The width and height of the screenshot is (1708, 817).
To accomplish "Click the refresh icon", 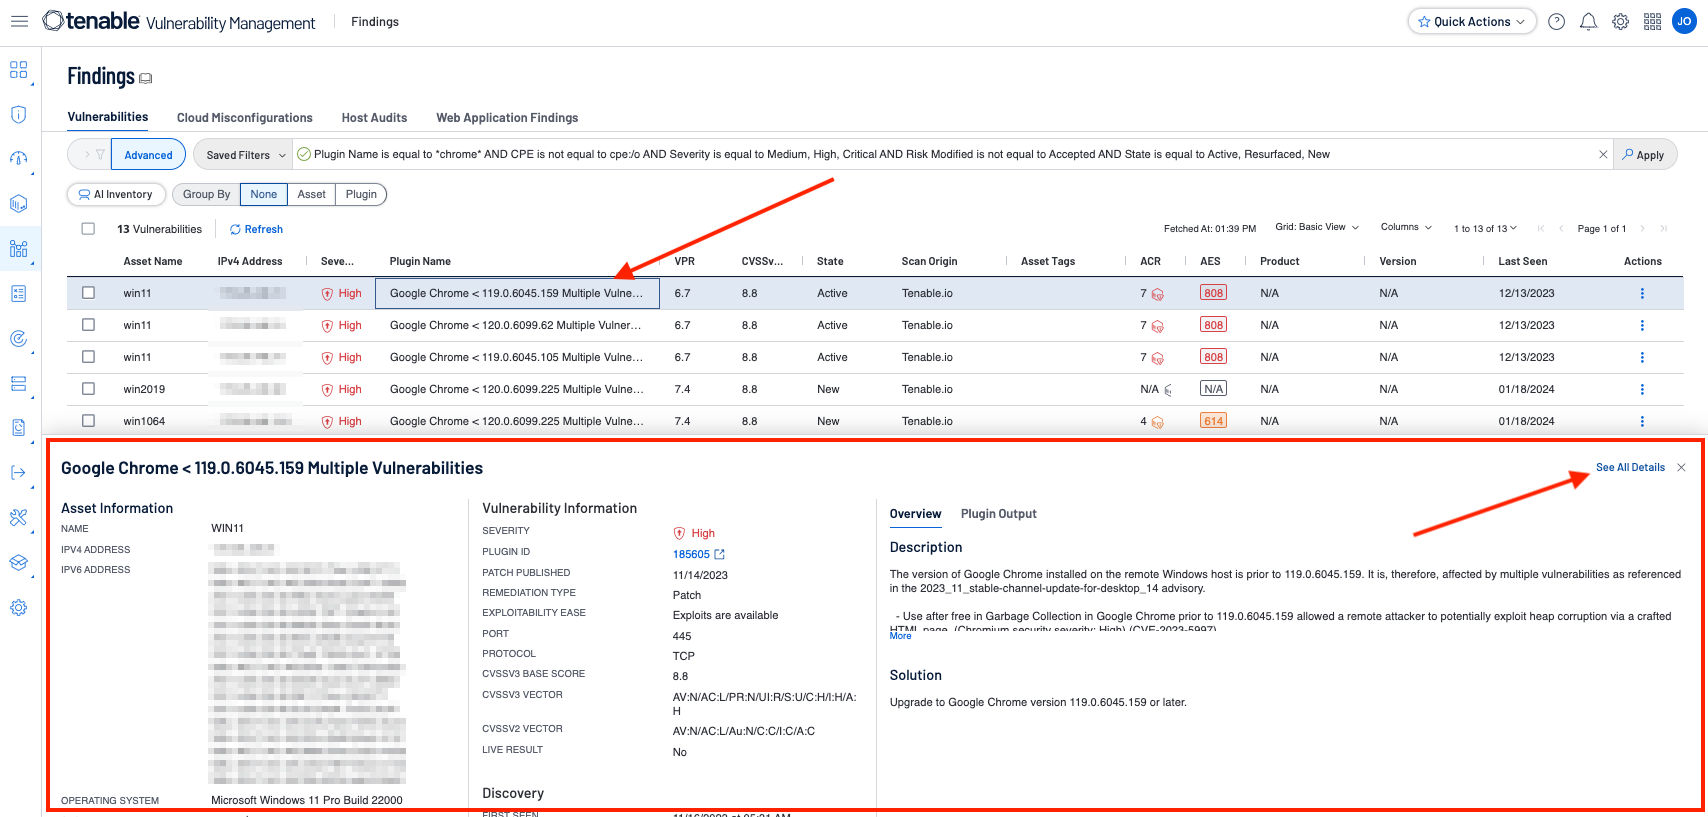I will [x=235, y=229].
